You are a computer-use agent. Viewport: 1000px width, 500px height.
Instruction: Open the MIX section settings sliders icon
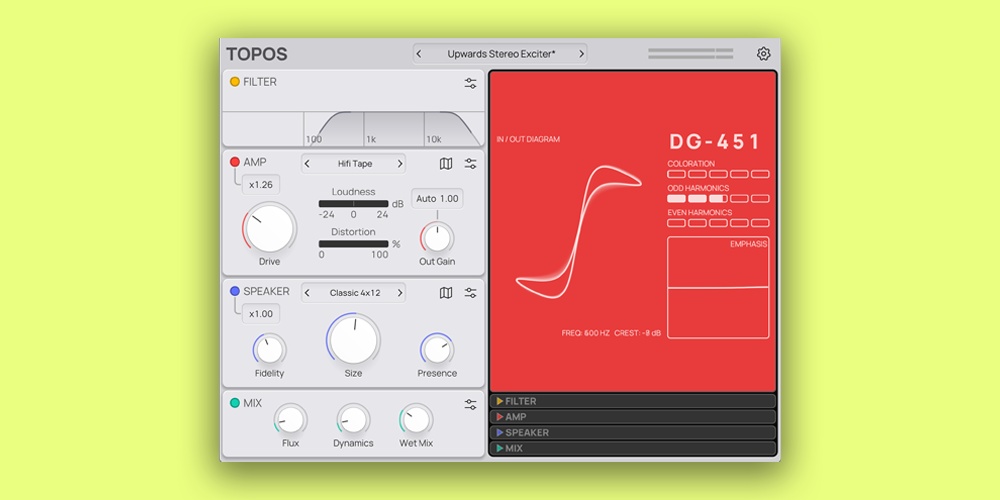pos(470,404)
